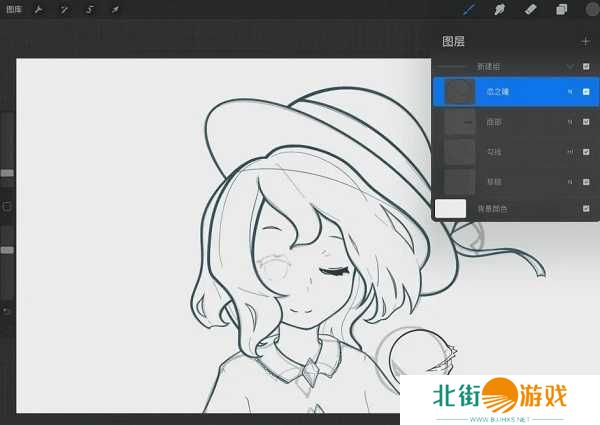The image size is (600, 425).
Task: Open the Adjustments magic wand menu
Action: [x=64, y=10]
